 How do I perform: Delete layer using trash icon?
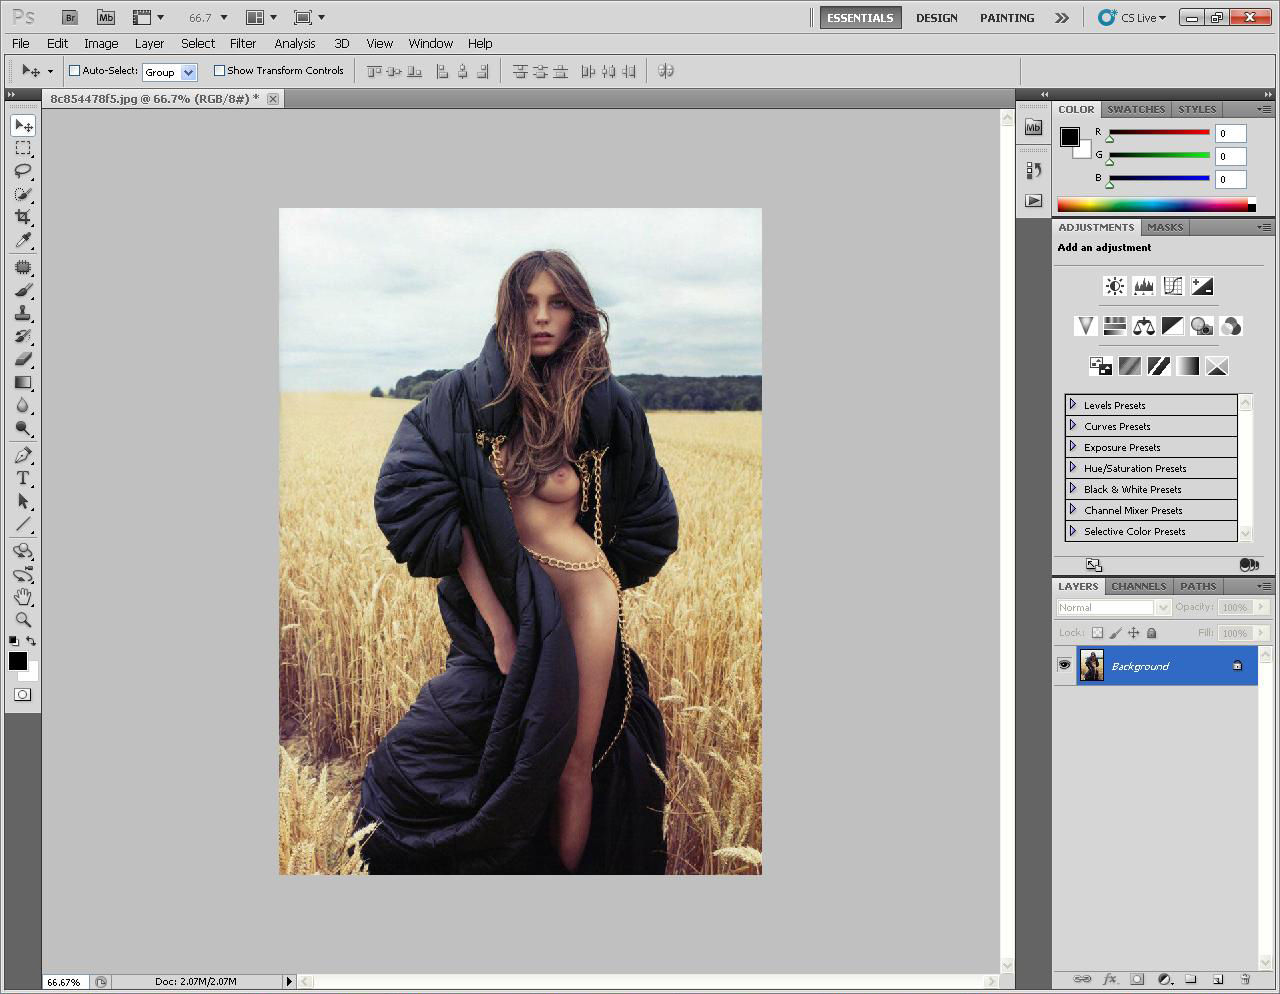1245,979
